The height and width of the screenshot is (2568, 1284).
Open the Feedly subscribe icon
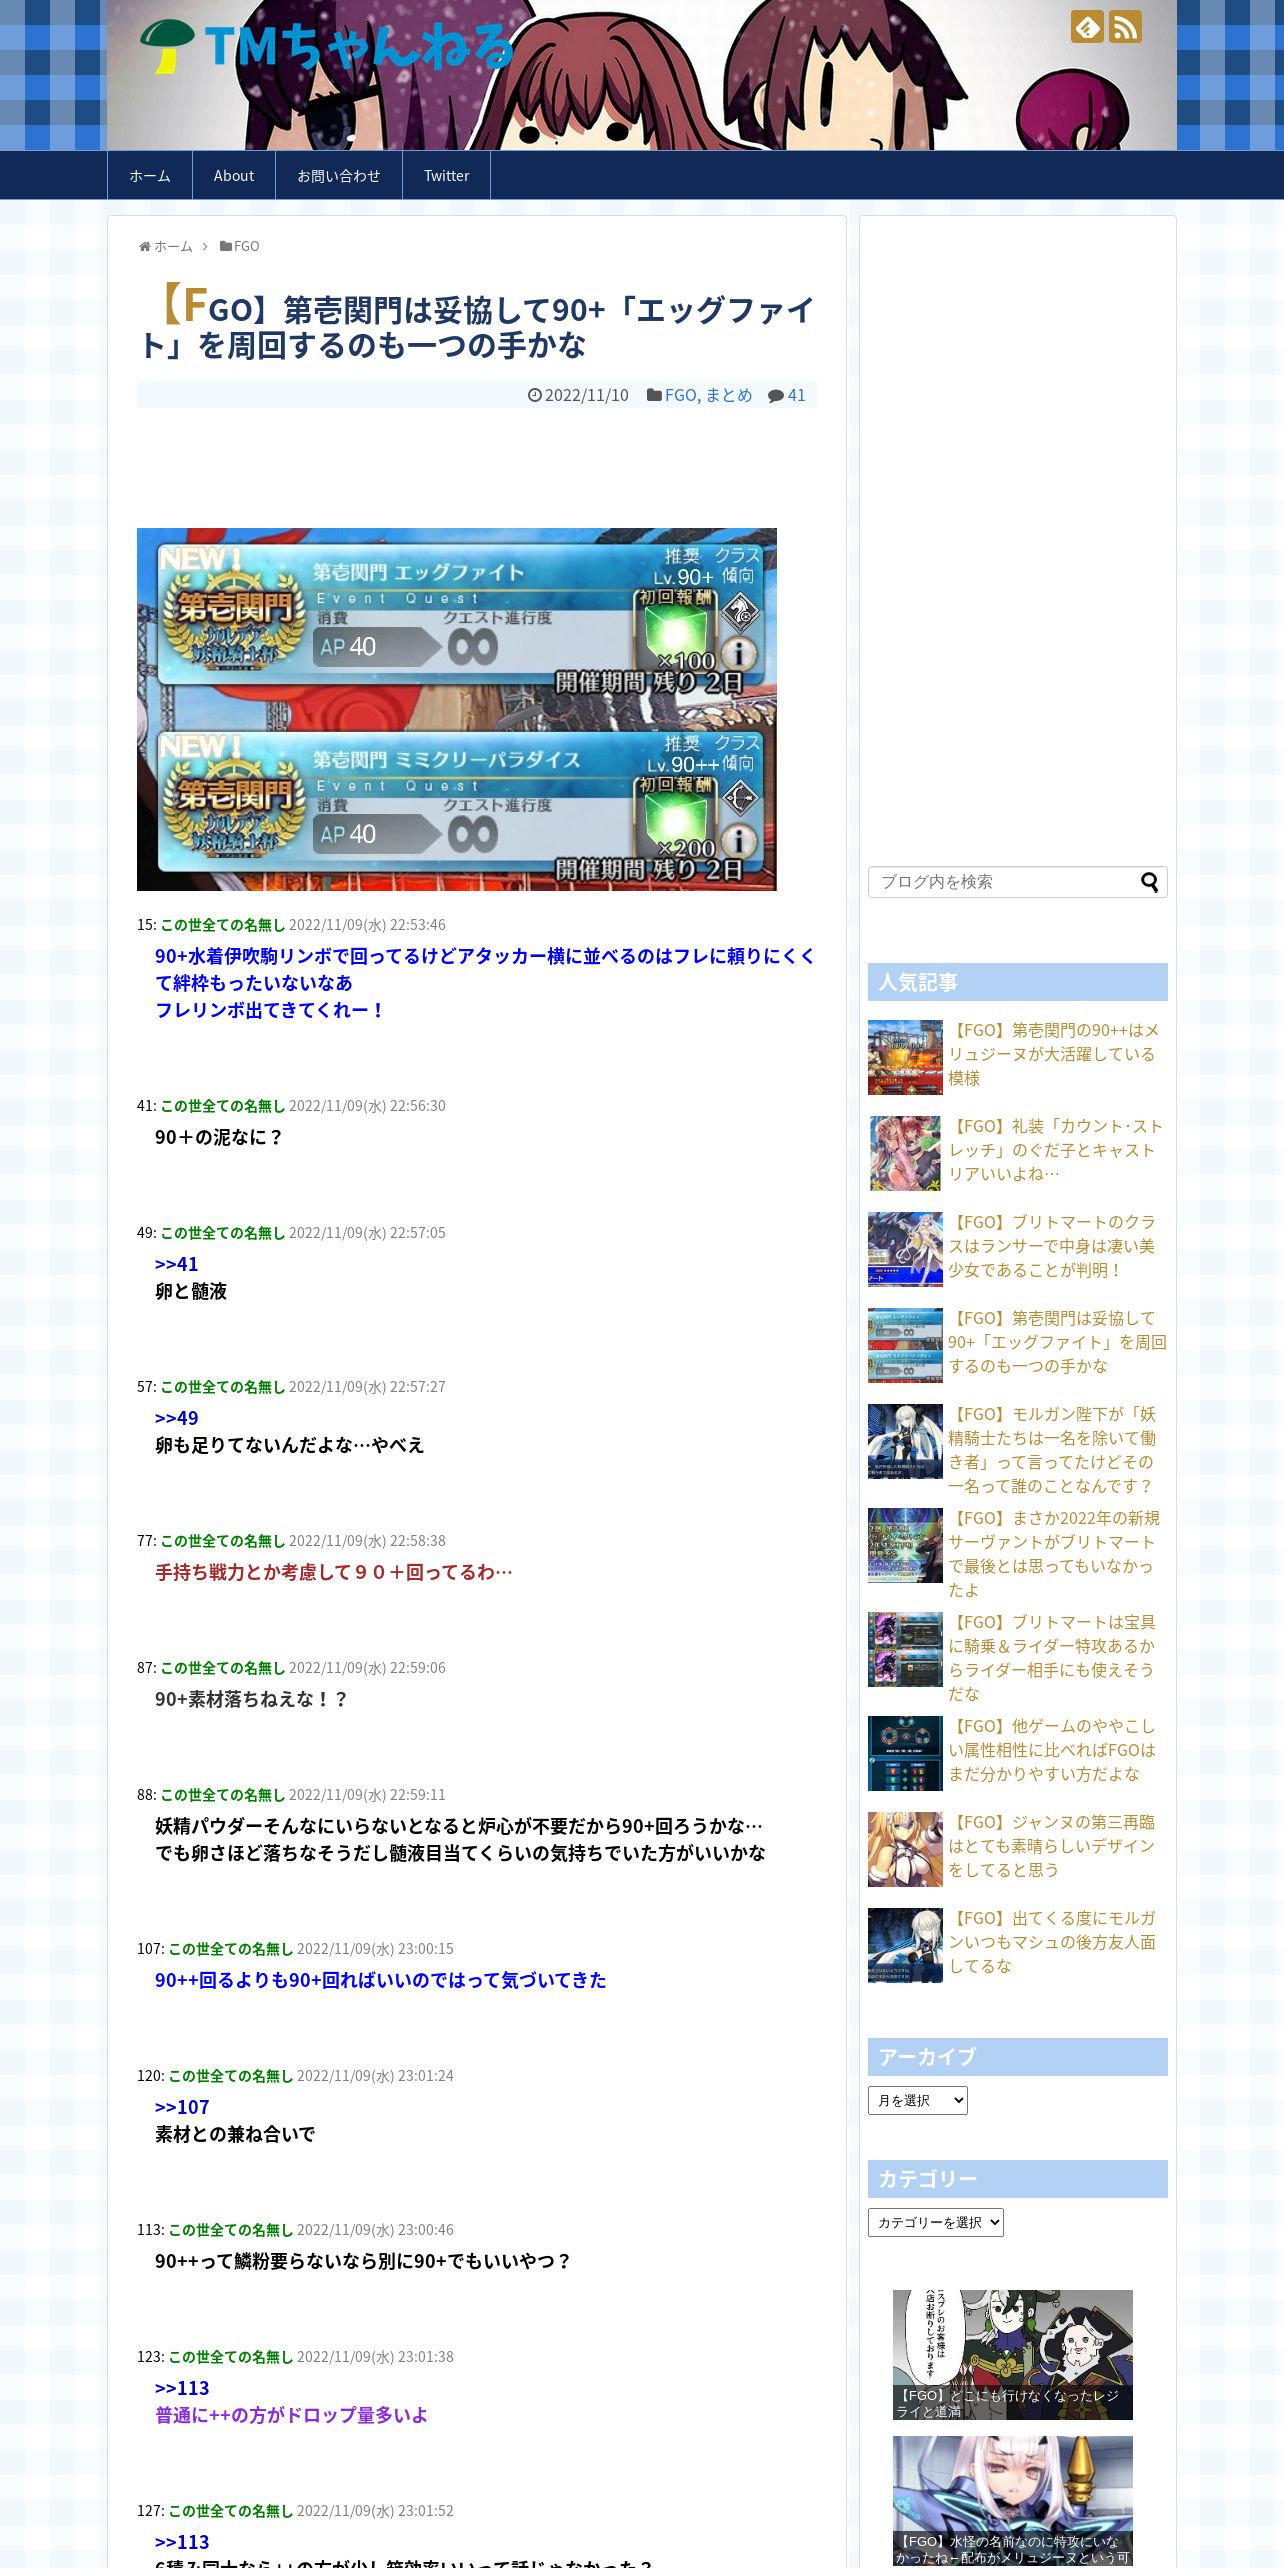(1087, 27)
